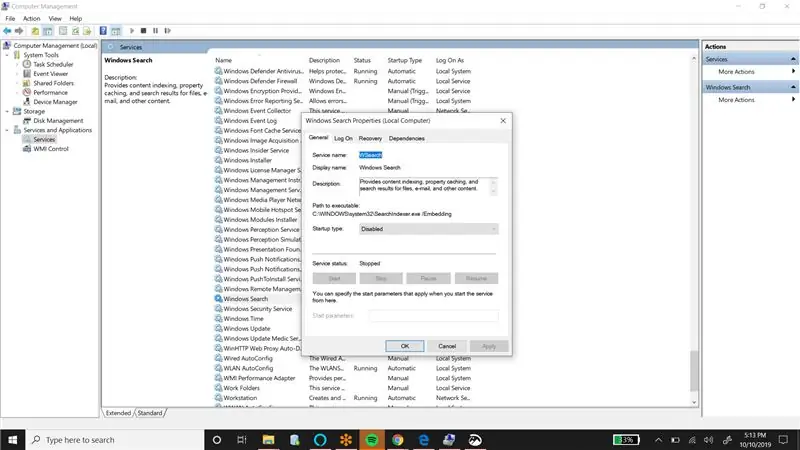
Task: Click the Restart Service toolbar icon
Action: pyautogui.click(x=168, y=31)
